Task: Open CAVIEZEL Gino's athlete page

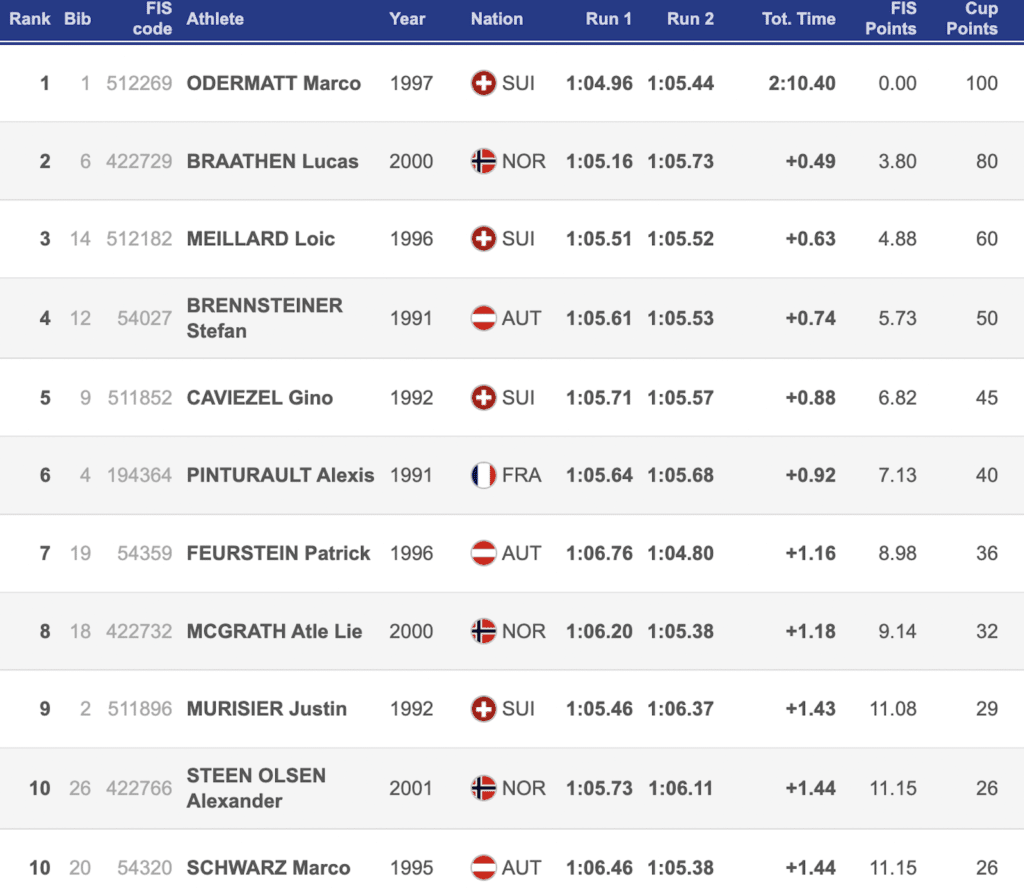Action: (x=259, y=397)
